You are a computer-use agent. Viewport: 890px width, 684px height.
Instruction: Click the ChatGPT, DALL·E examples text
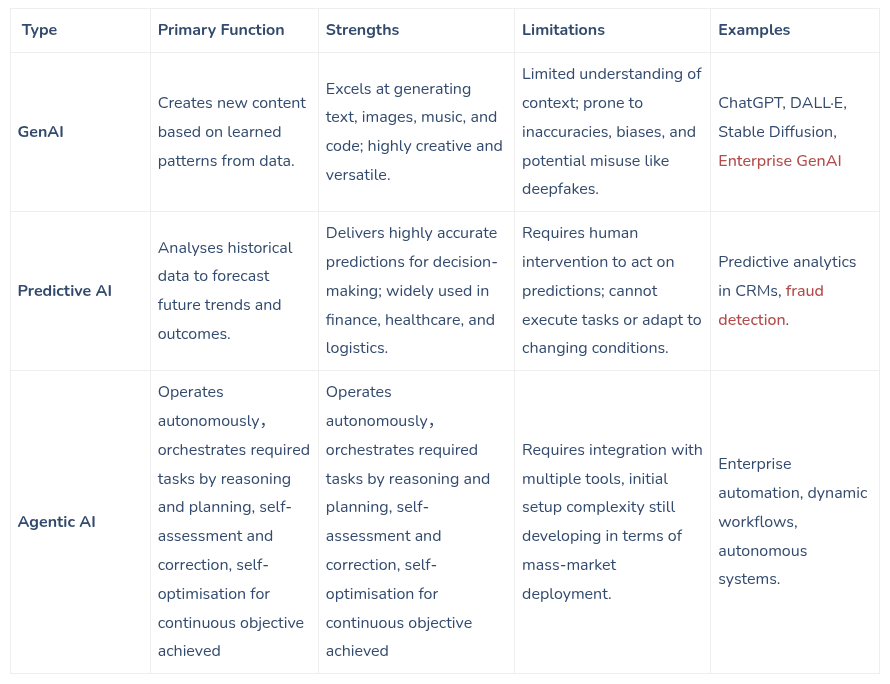781,103
